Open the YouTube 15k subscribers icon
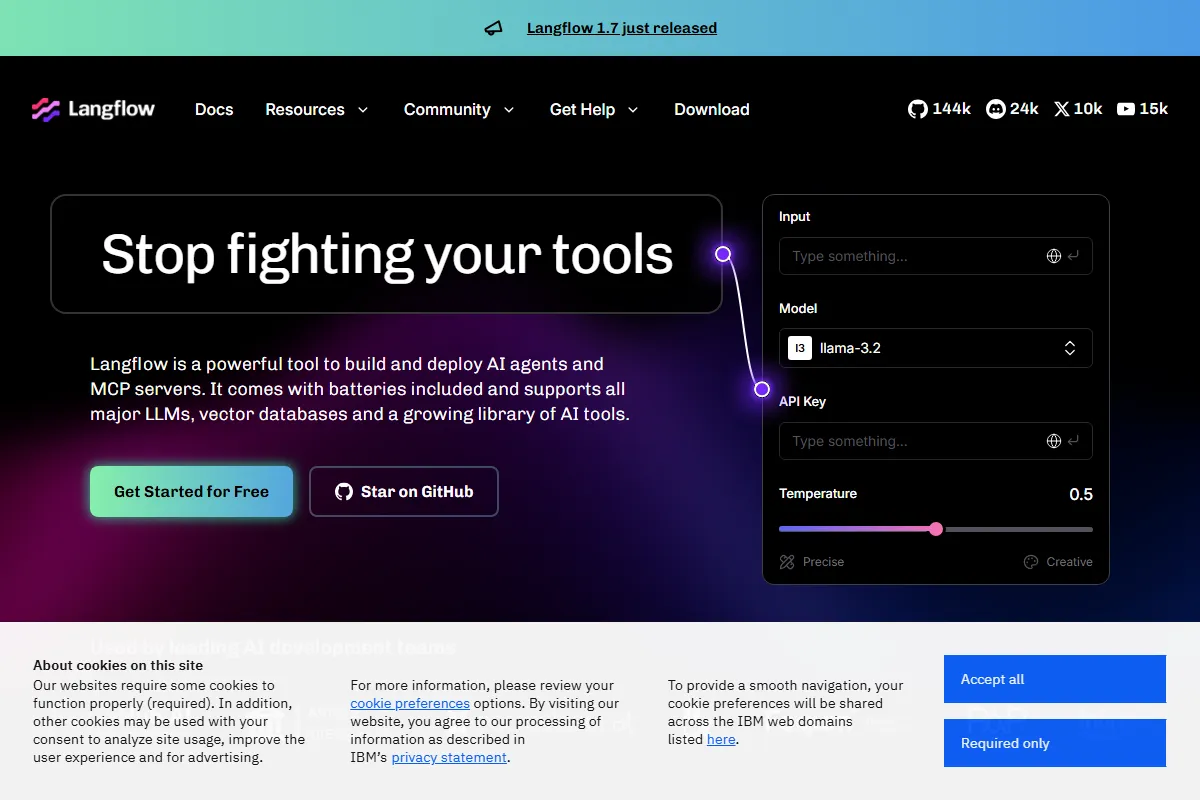 pos(1126,109)
